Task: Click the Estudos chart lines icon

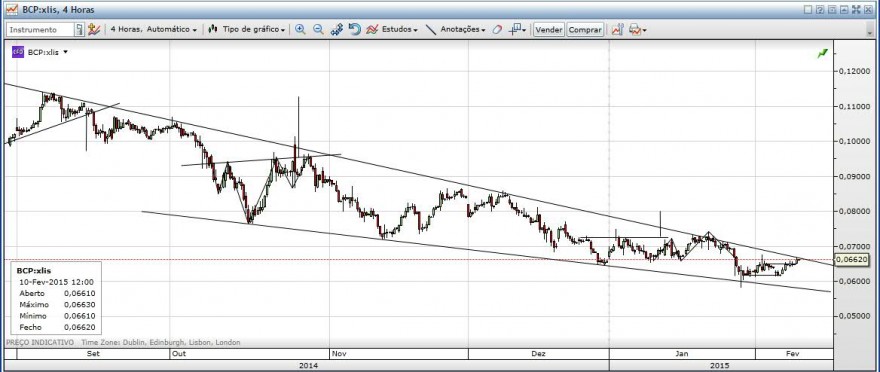Action: pos(372,29)
